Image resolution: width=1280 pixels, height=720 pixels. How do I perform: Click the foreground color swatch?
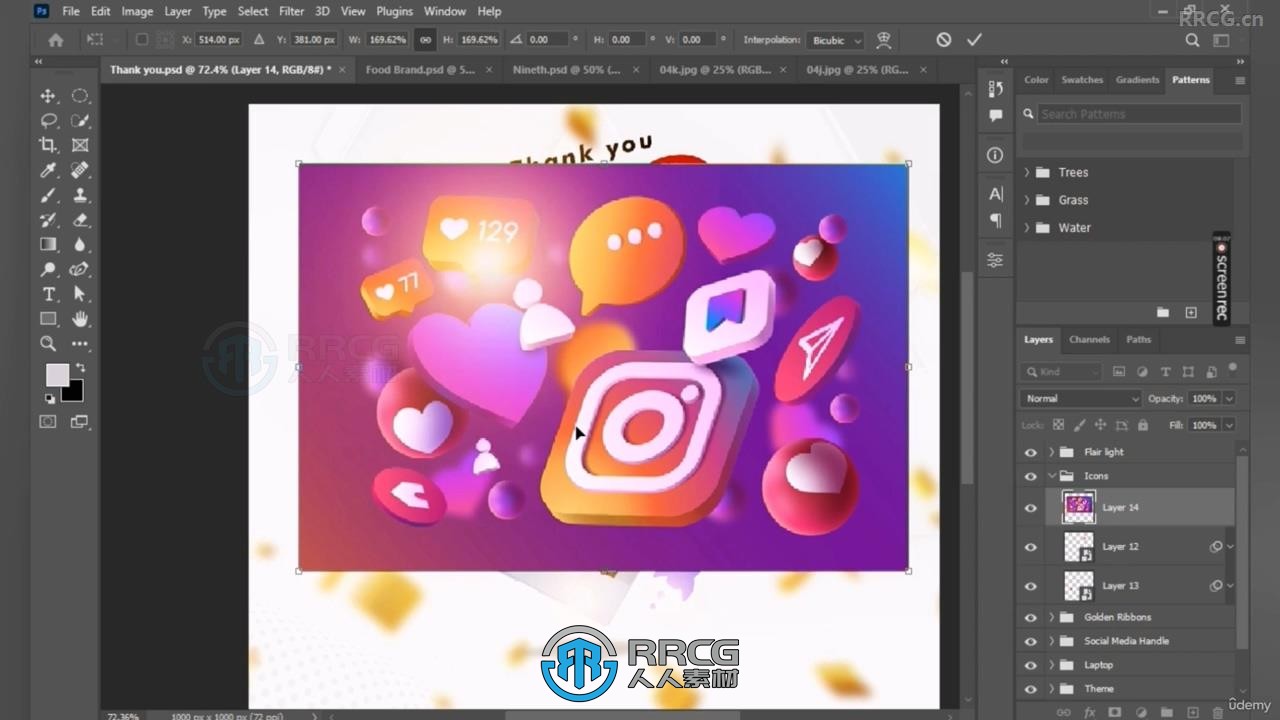pos(57,375)
